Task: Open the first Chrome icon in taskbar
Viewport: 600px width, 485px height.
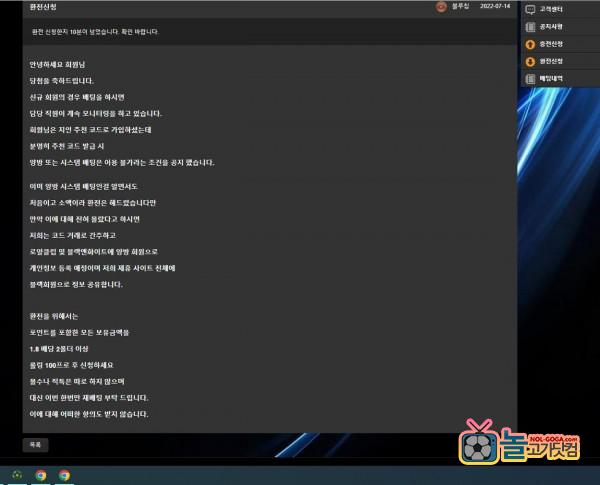Action: 41,475
